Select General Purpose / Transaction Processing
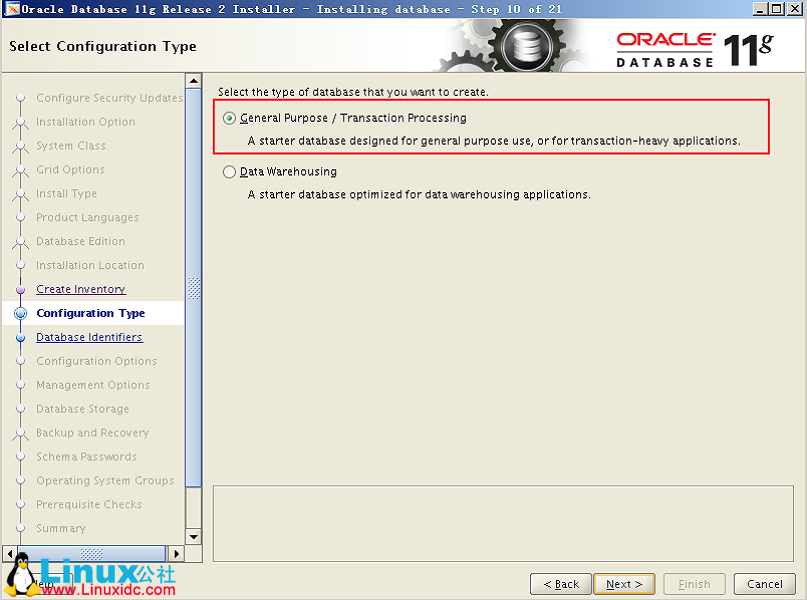 tap(230, 117)
